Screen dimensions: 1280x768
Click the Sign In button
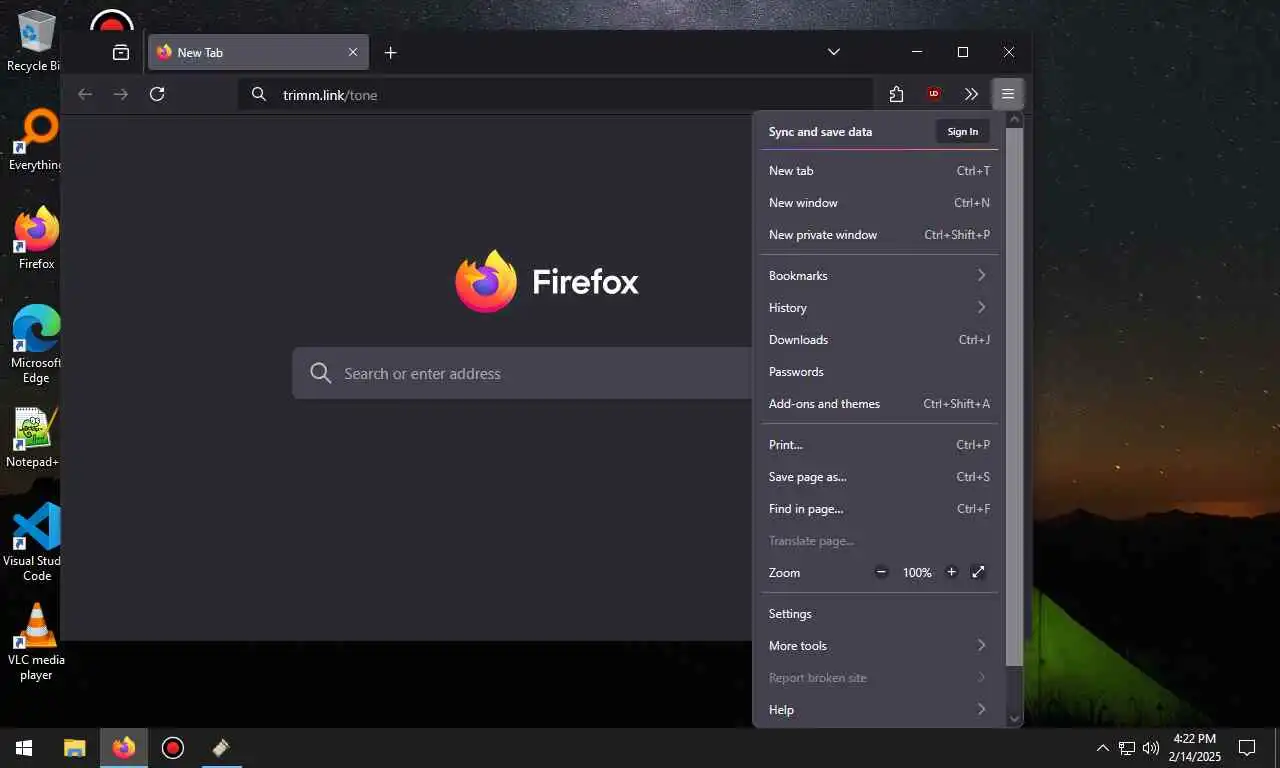(x=963, y=132)
